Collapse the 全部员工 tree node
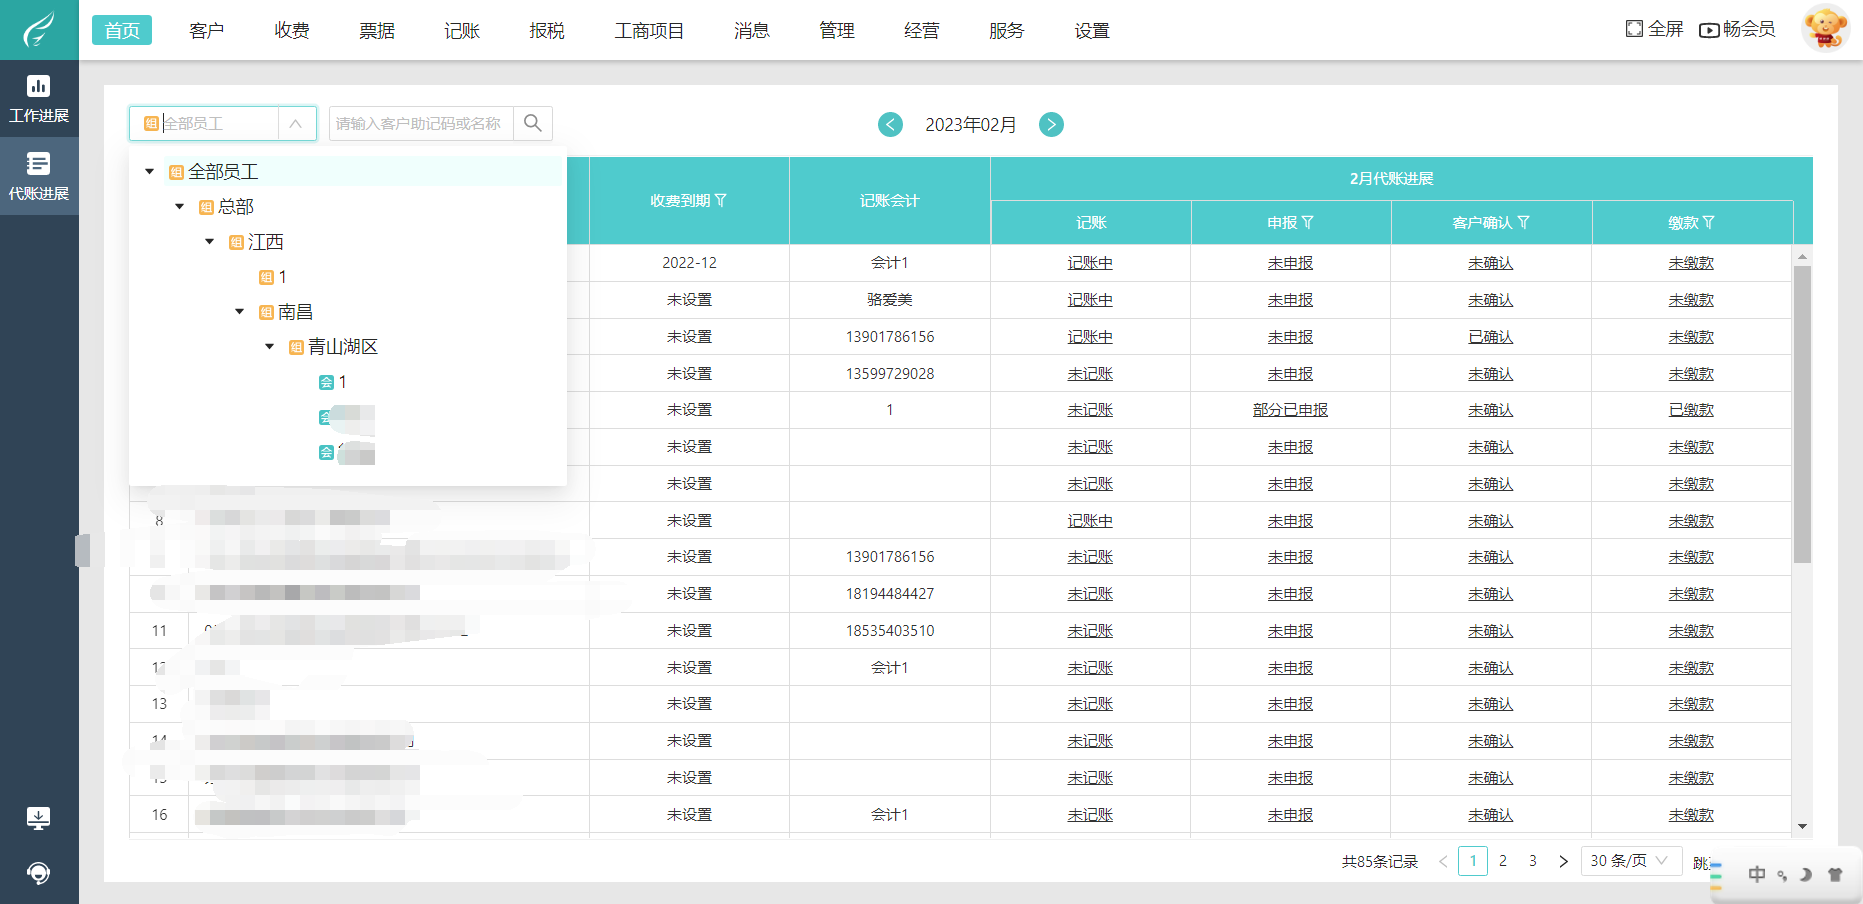The height and width of the screenshot is (904, 1863). tap(149, 170)
